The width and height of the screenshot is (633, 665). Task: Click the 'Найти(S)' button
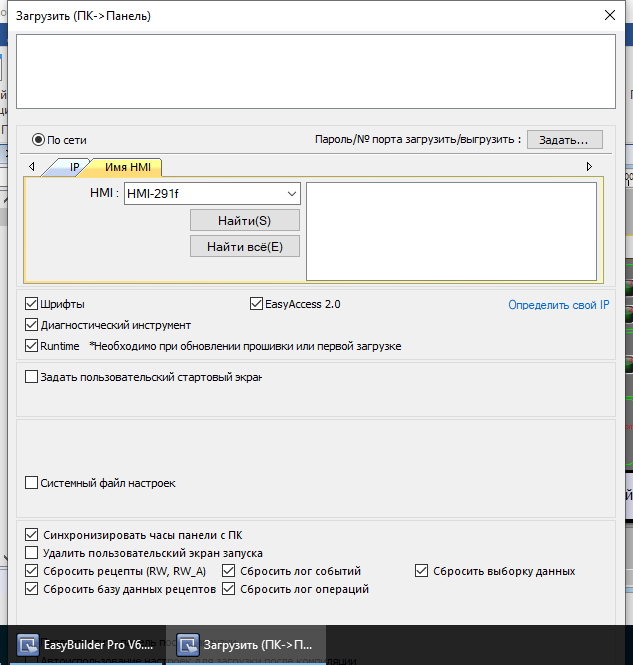coord(245,221)
